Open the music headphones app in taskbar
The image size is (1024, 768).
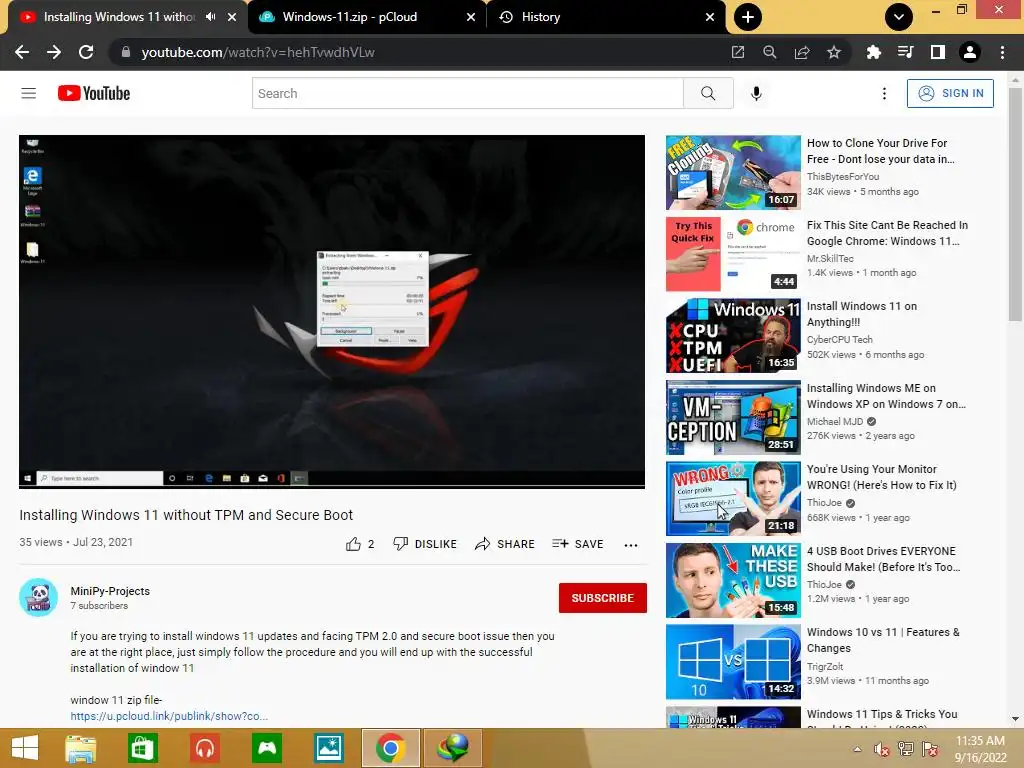click(205, 748)
